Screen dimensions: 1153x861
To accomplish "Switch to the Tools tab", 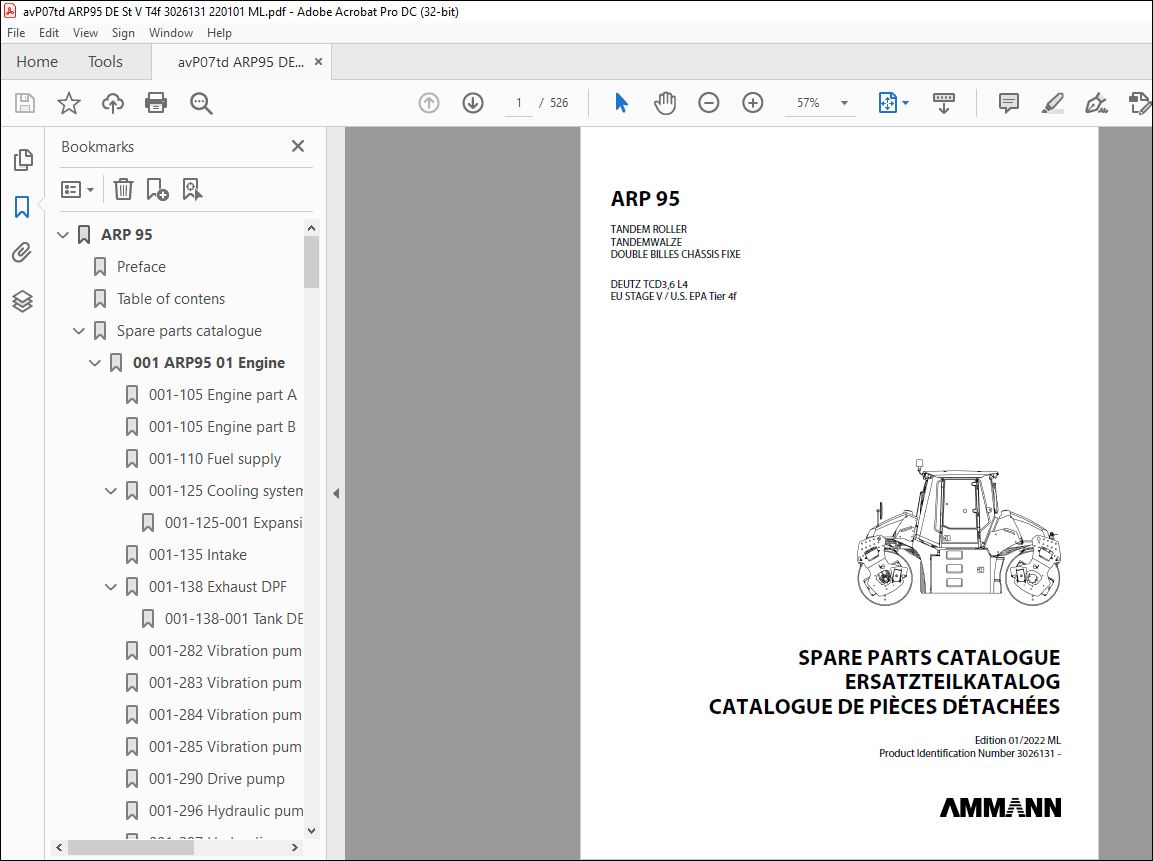I will pyautogui.click(x=105, y=62).
